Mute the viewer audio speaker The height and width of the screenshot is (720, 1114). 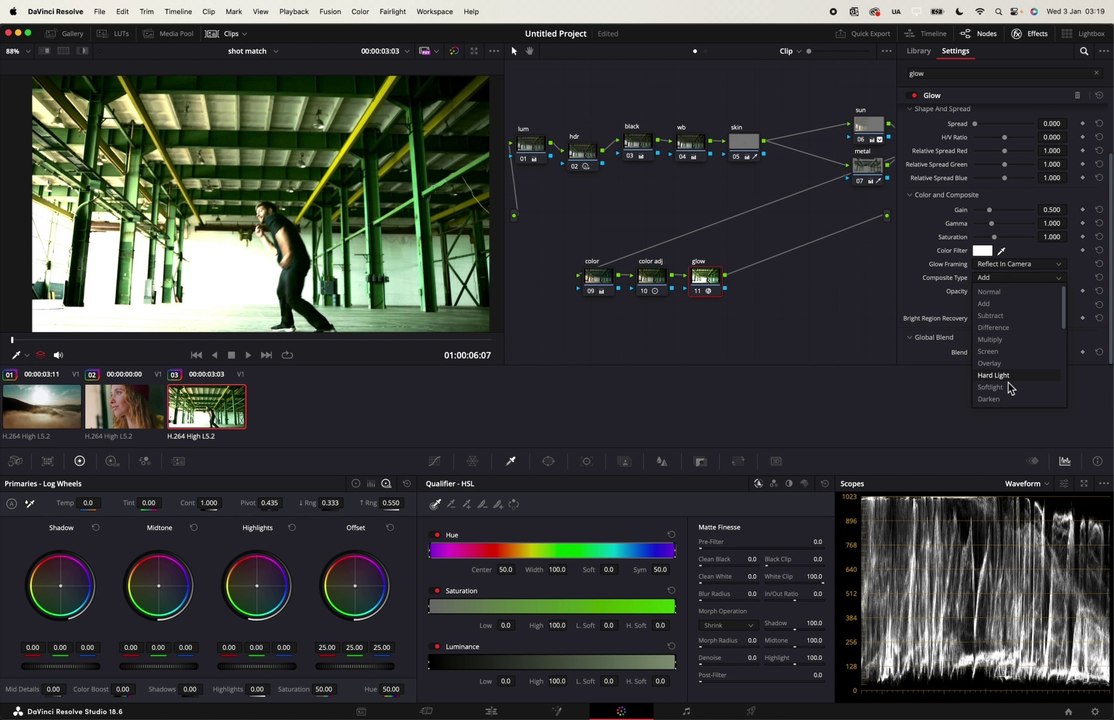58,355
